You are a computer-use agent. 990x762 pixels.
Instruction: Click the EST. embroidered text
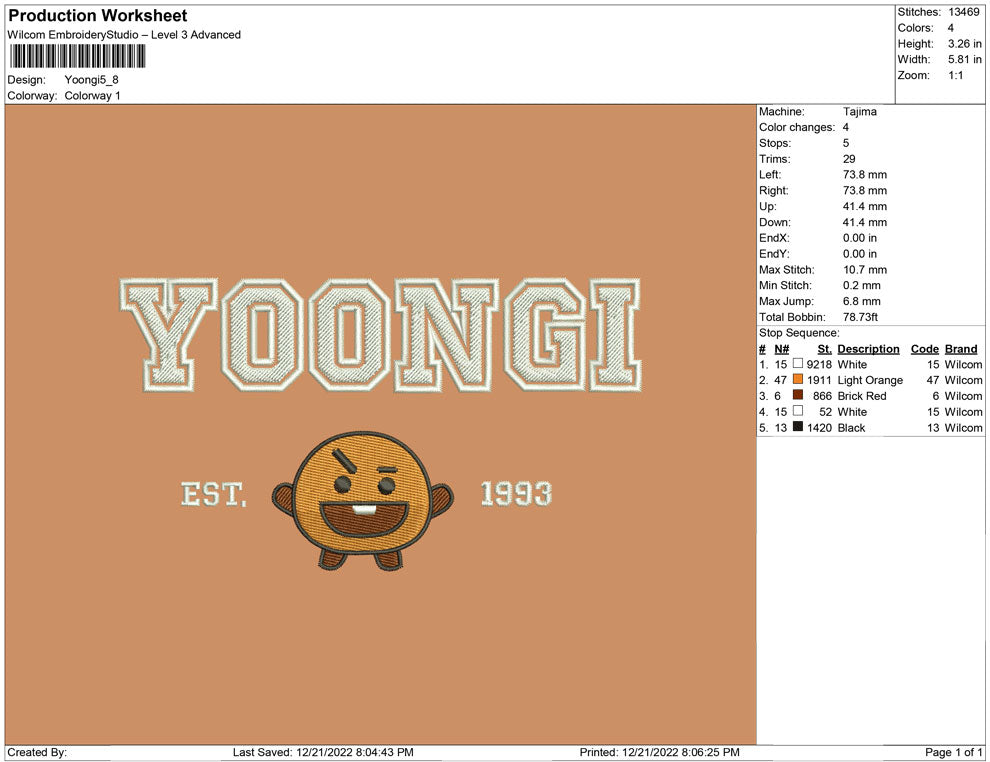(213, 494)
